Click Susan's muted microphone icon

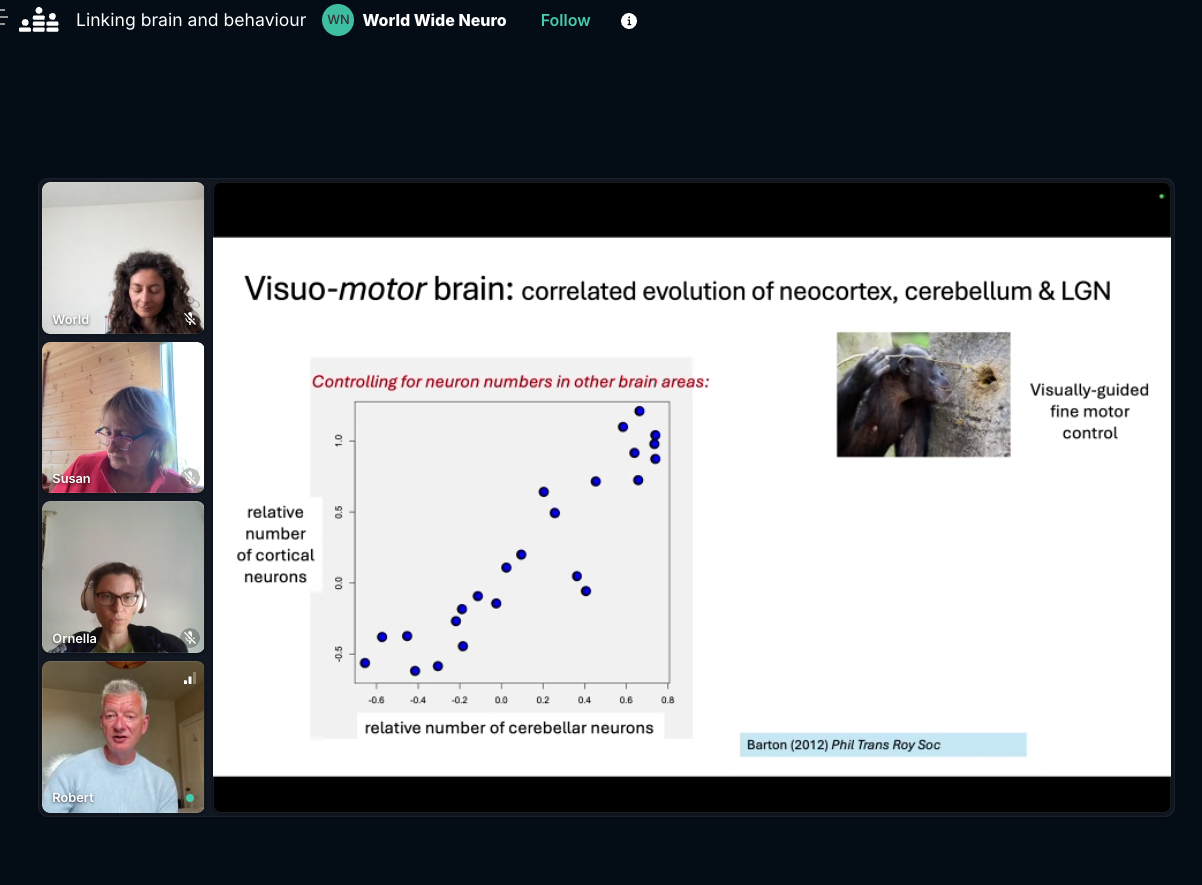pyautogui.click(x=190, y=478)
